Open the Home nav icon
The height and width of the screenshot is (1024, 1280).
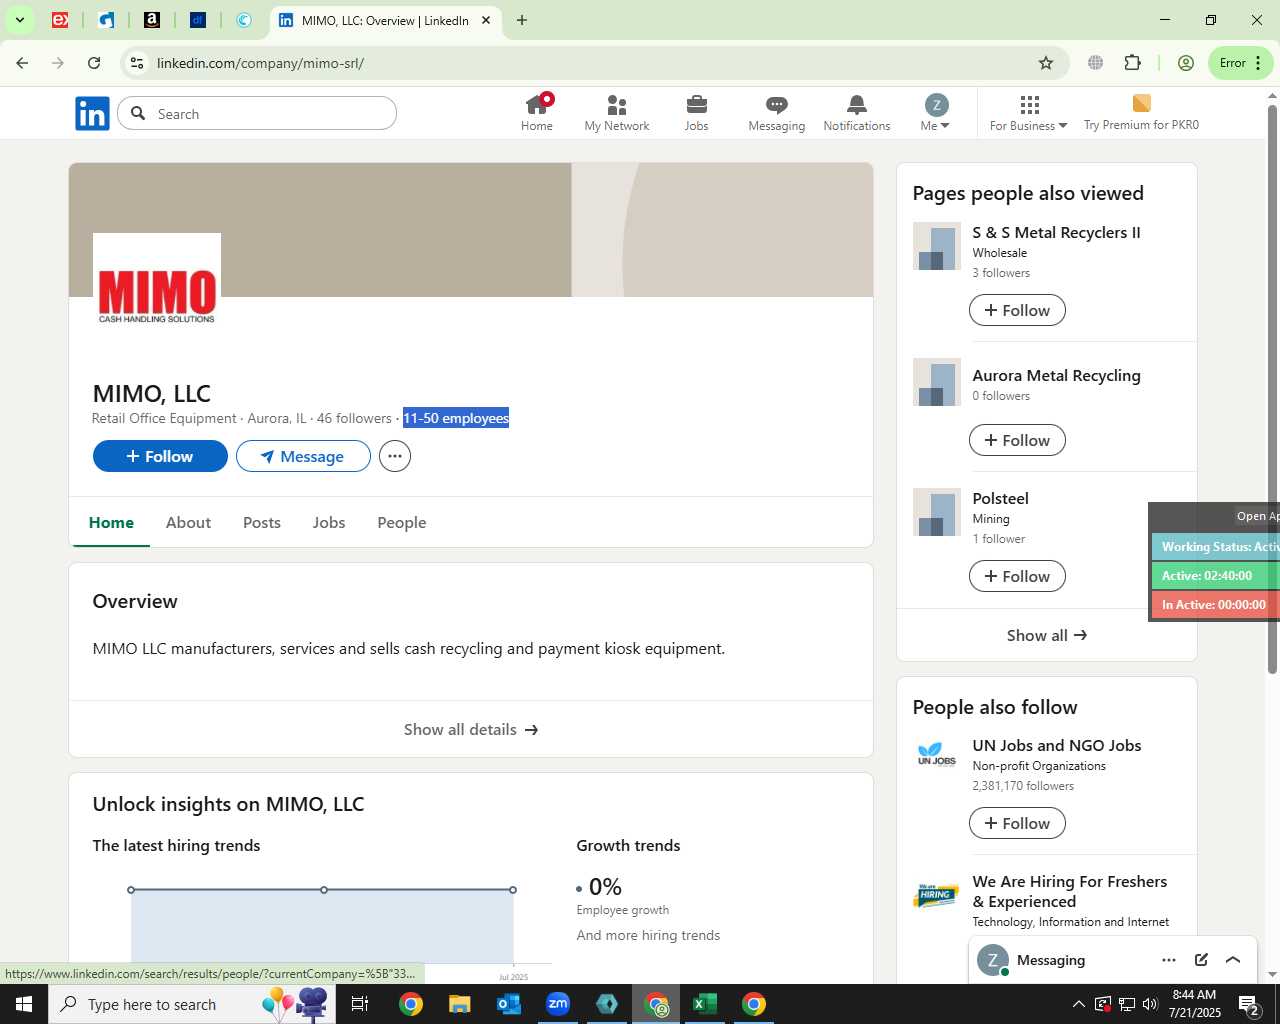click(537, 113)
